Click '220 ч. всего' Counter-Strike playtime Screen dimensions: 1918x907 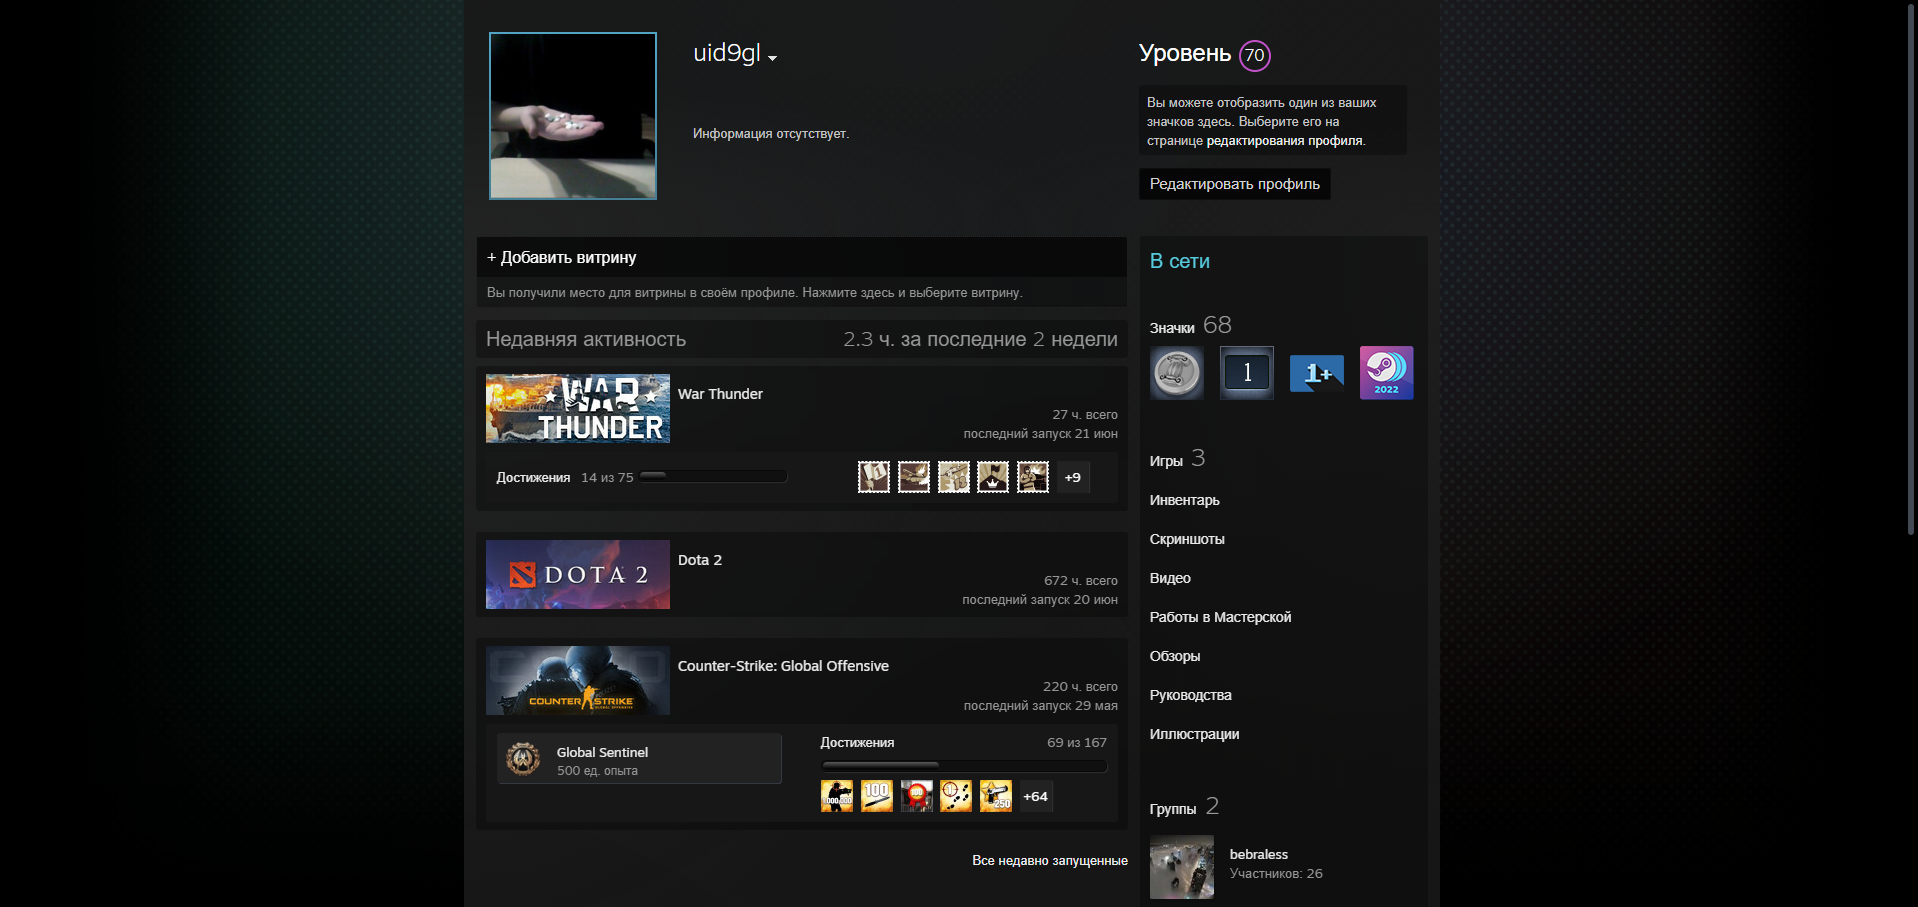click(x=1080, y=686)
